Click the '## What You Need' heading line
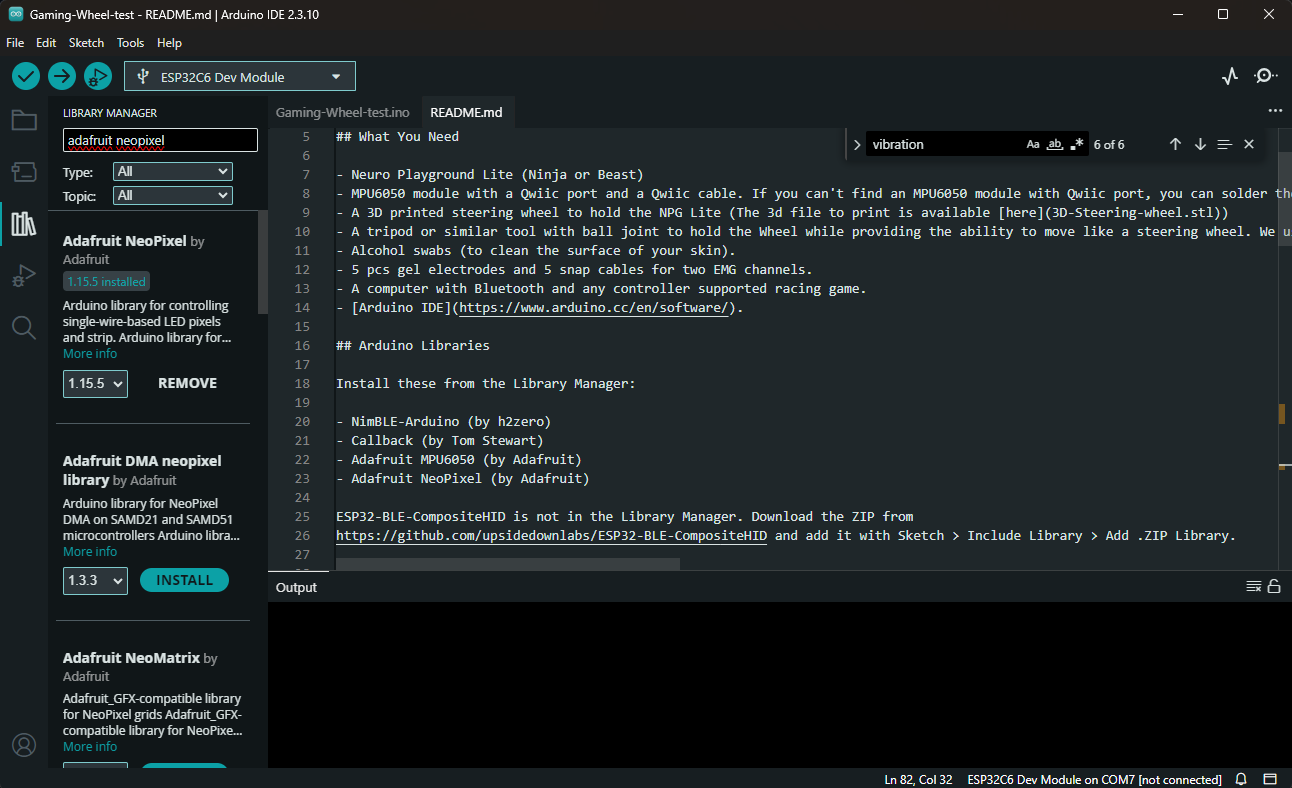The height and width of the screenshot is (788, 1292). [397, 137]
